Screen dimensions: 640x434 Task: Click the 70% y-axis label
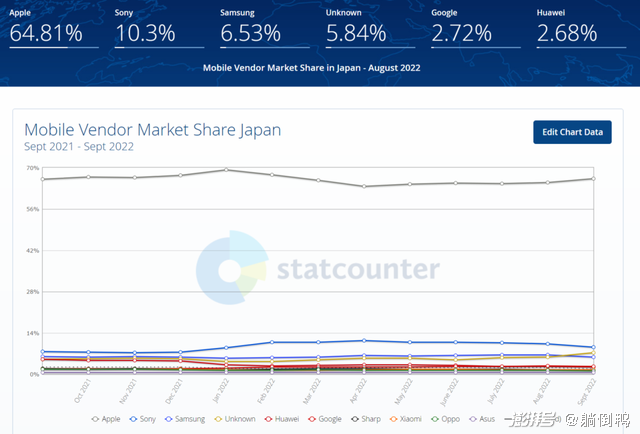pos(33,168)
